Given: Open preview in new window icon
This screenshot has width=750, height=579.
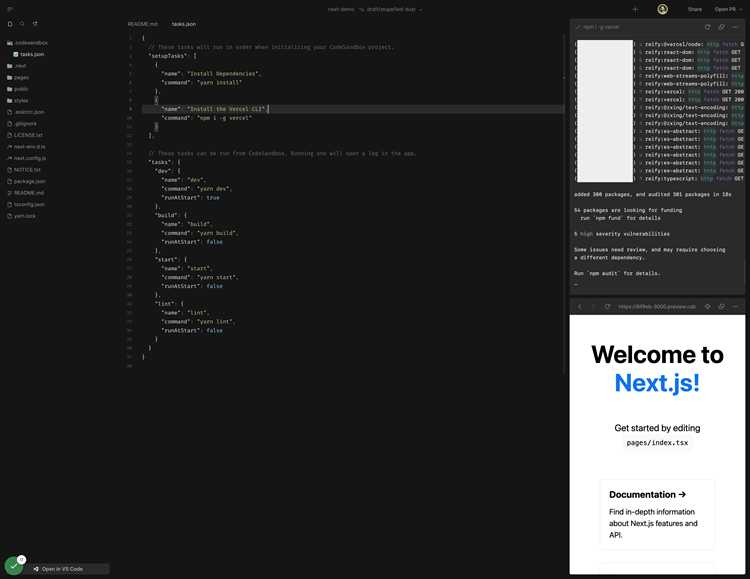Looking at the screenshot, I should tap(721, 306).
